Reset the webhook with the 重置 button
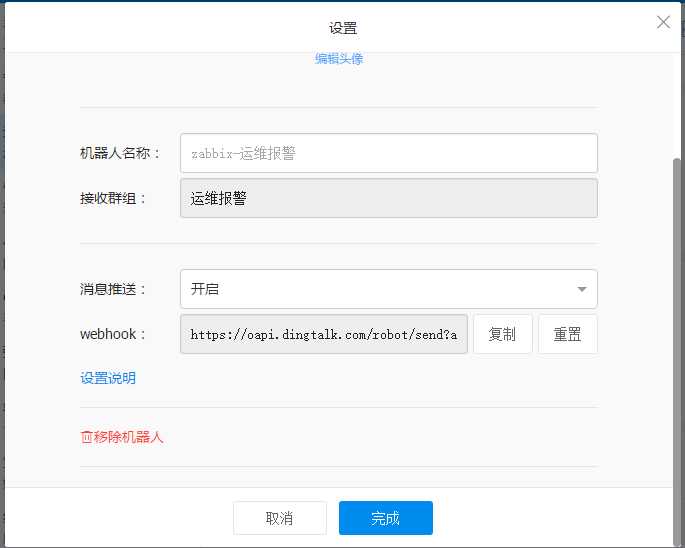The width and height of the screenshot is (685, 548). [567, 334]
